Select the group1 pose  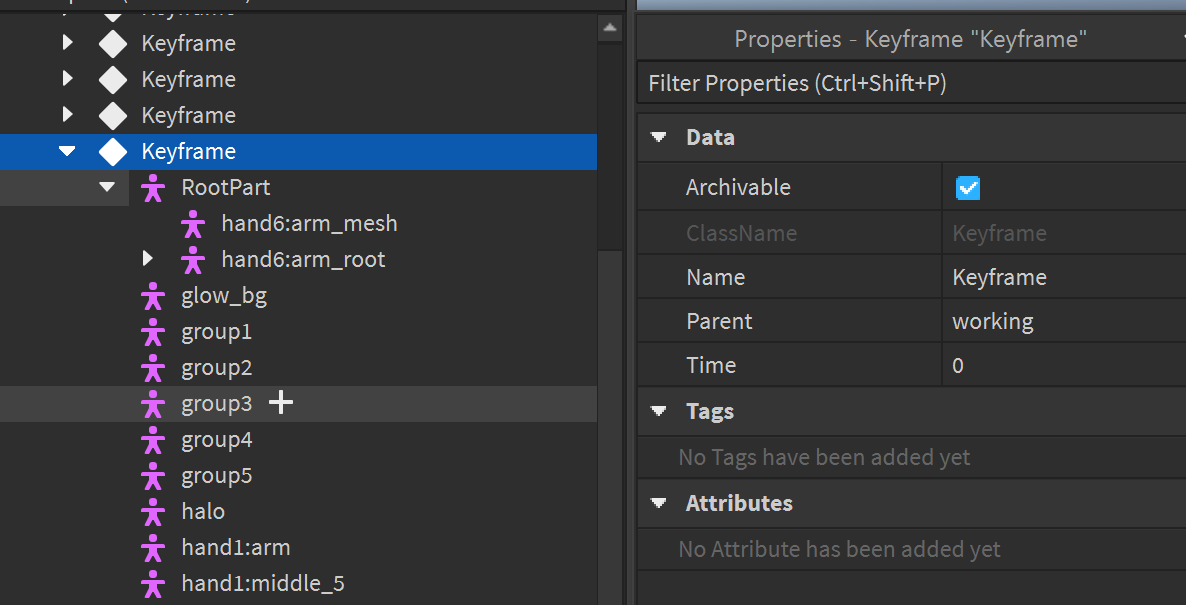click(216, 332)
